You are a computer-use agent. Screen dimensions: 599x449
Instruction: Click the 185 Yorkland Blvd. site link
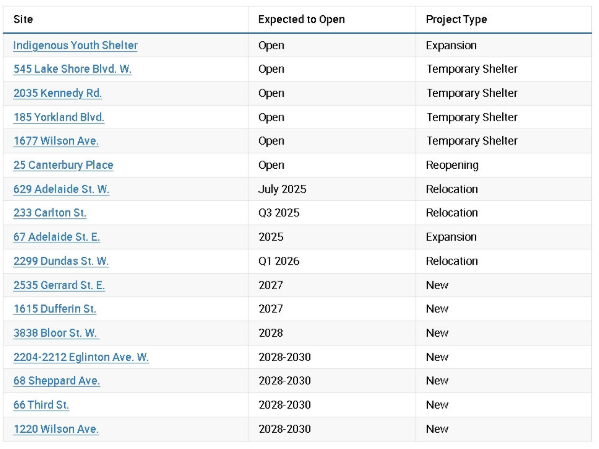pos(59,117)
